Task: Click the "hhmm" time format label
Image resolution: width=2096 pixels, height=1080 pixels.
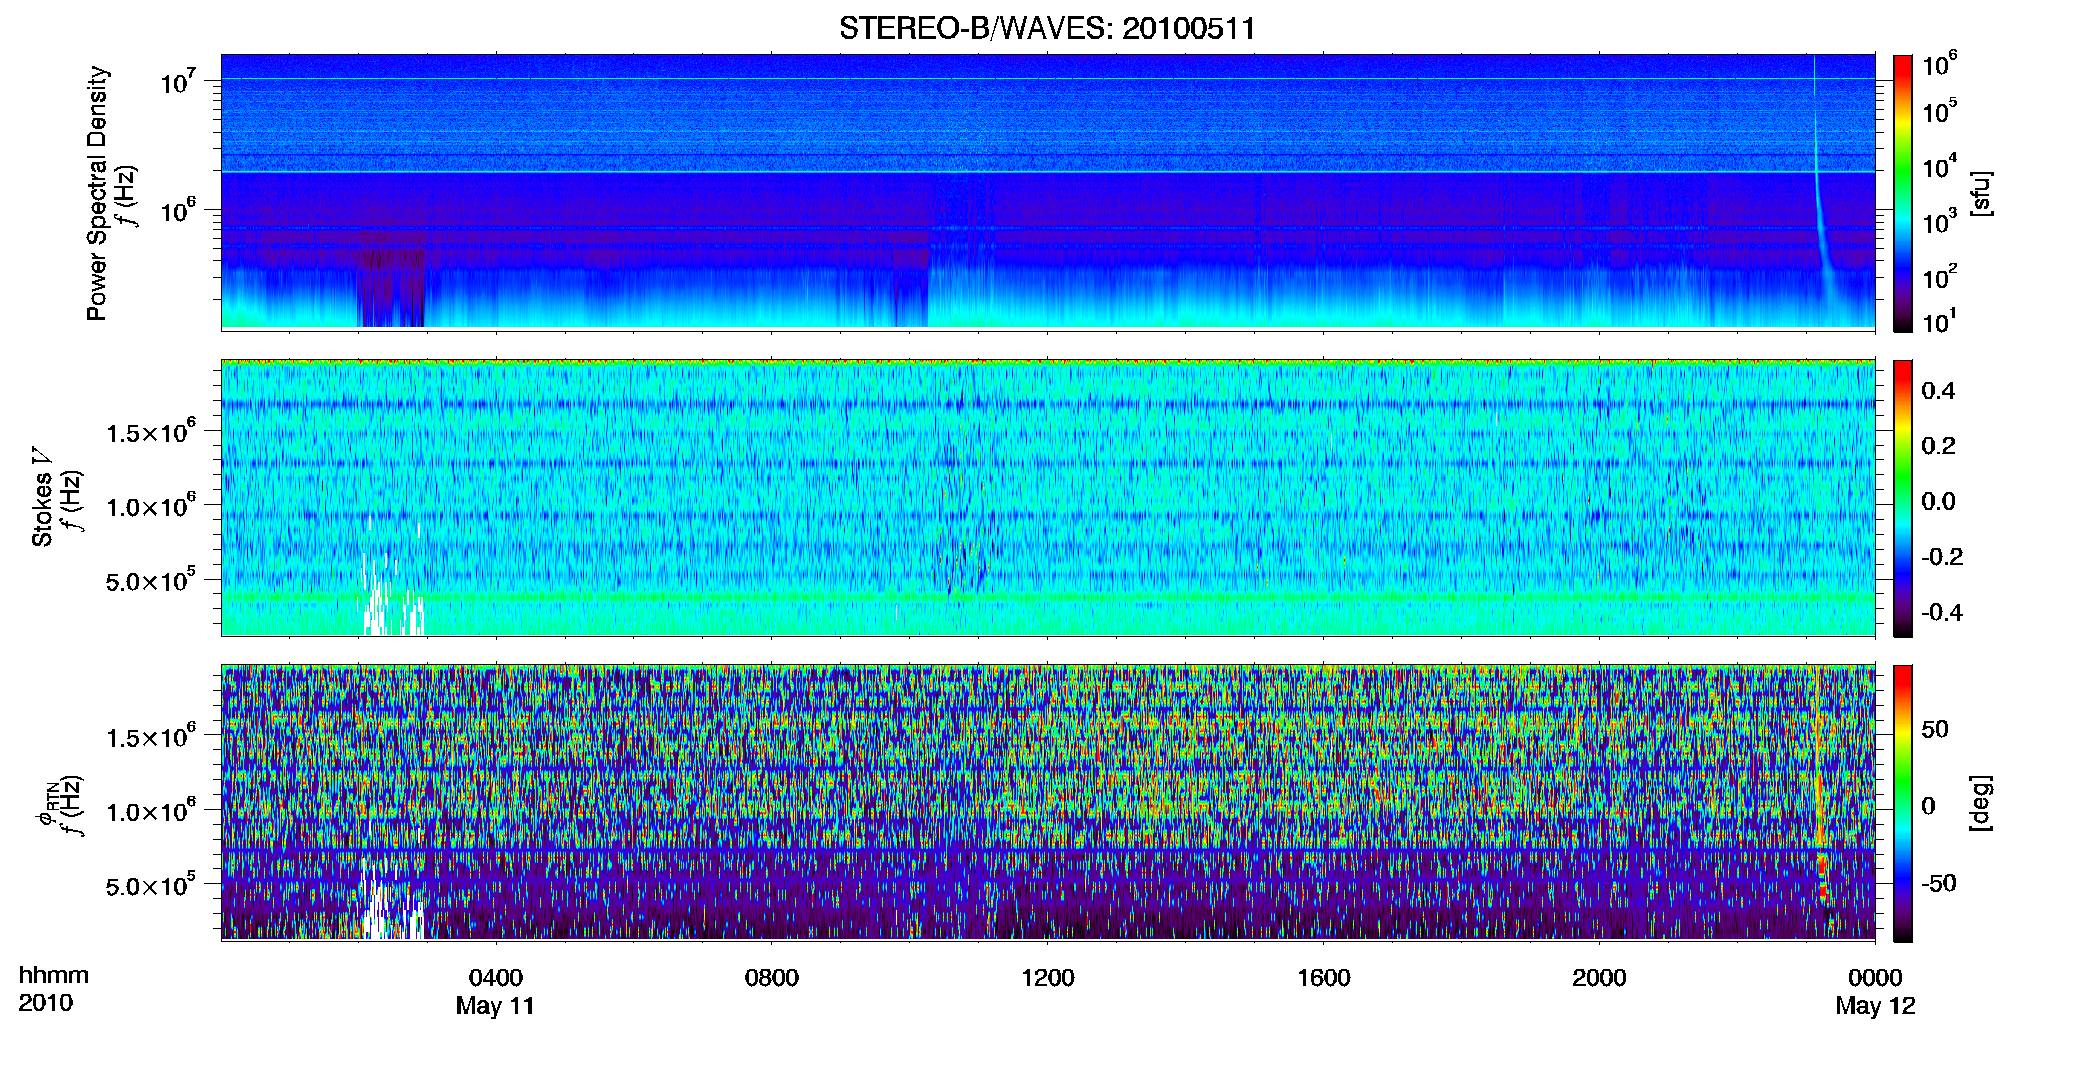Action: coord(54,976)
